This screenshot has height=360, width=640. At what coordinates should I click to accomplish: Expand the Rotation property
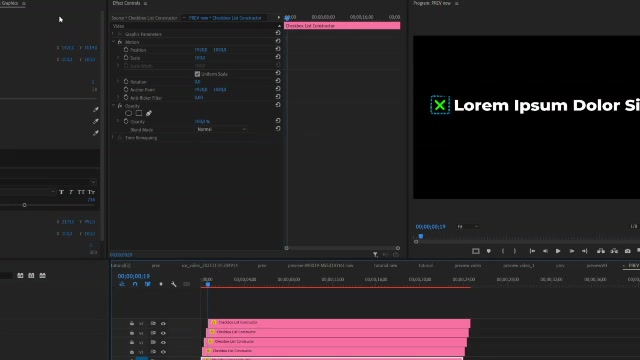pyautogui.click(x=118, y=81)
